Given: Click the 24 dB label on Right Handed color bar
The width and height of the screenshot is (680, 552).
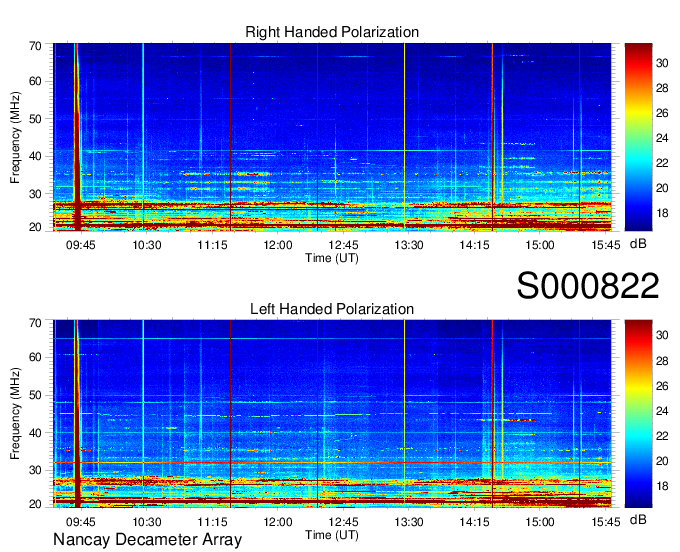Looking at the screenshot, I should pyautogui.click(x=662, y=138).
